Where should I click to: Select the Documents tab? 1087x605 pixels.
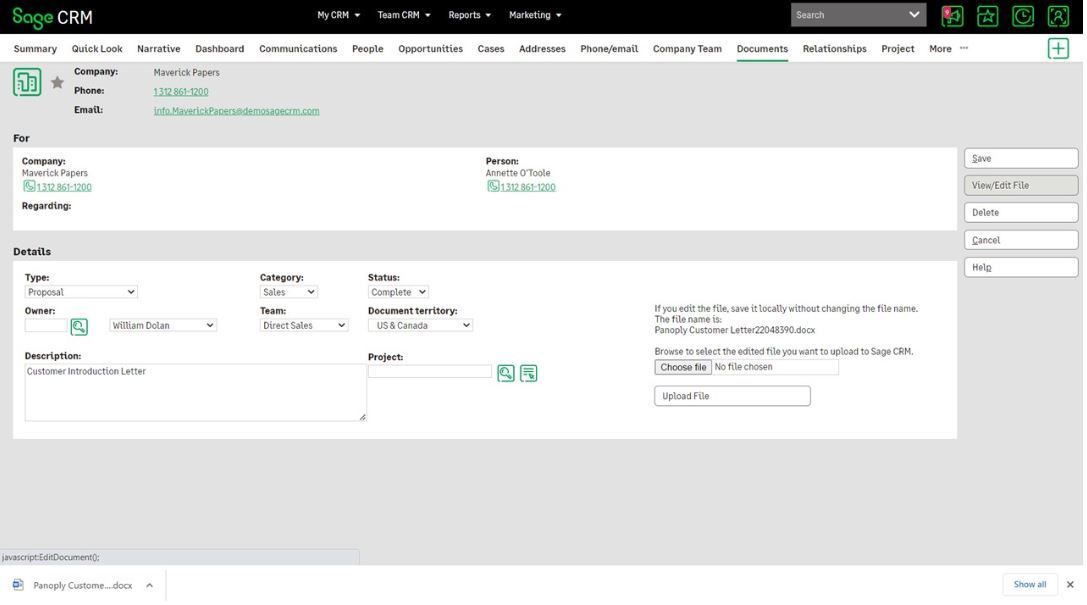[x=762, y=49]
